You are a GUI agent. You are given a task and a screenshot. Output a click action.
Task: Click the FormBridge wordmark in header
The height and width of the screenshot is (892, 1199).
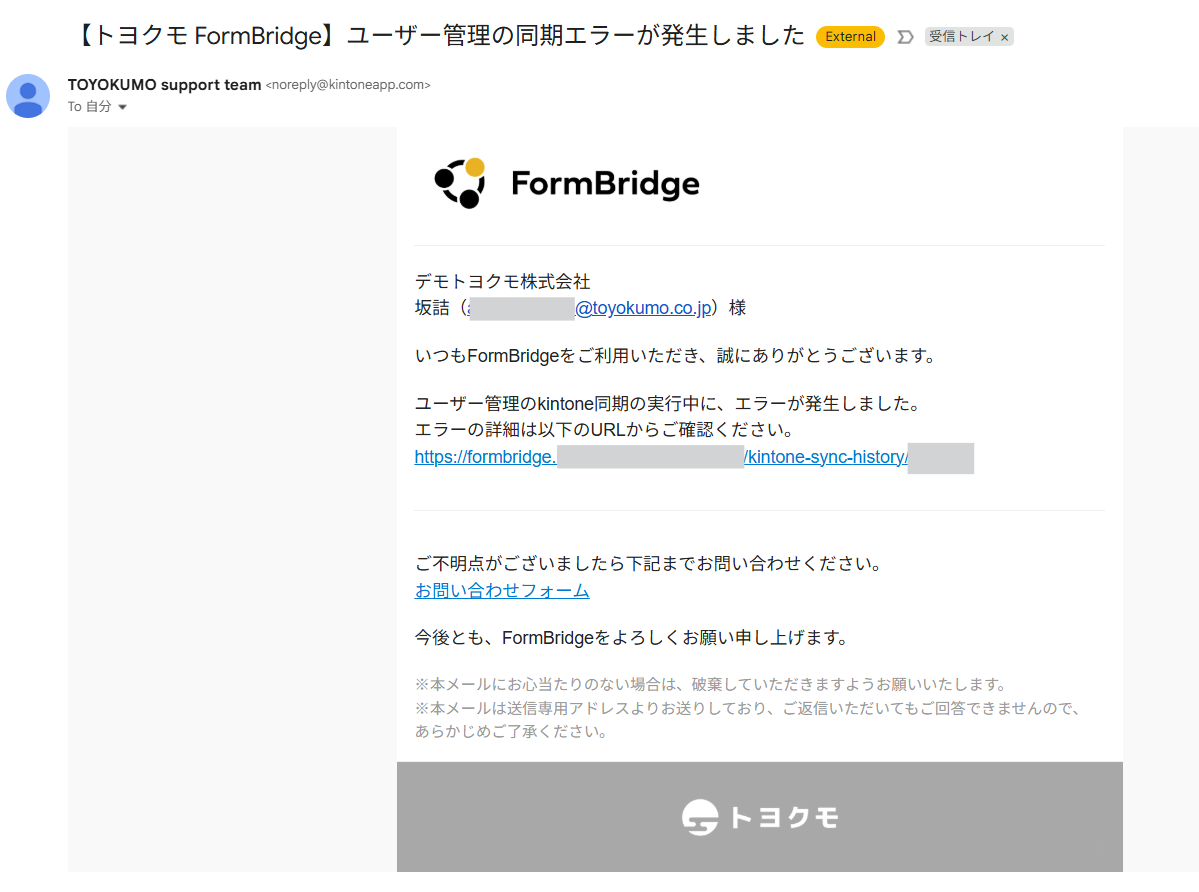pyautogui.click(x=605, y=184)
